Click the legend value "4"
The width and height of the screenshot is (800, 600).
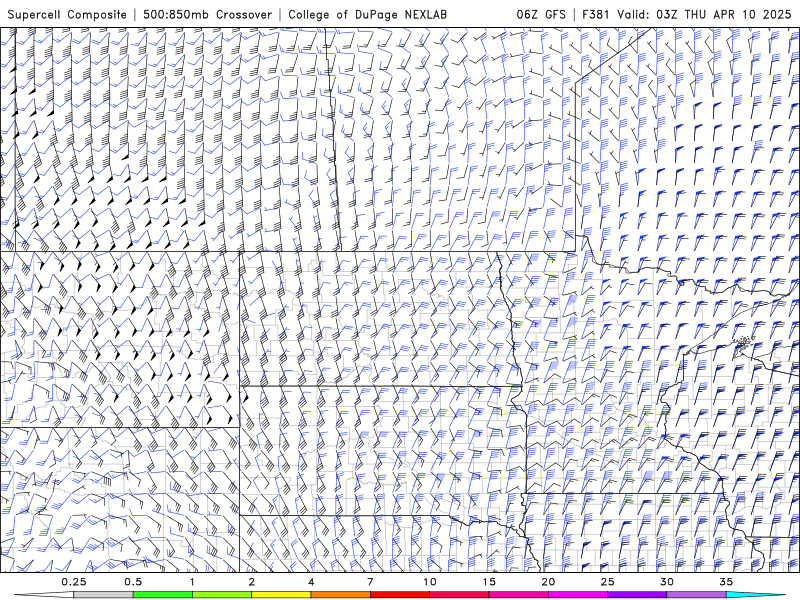click(x=311, y=582)
